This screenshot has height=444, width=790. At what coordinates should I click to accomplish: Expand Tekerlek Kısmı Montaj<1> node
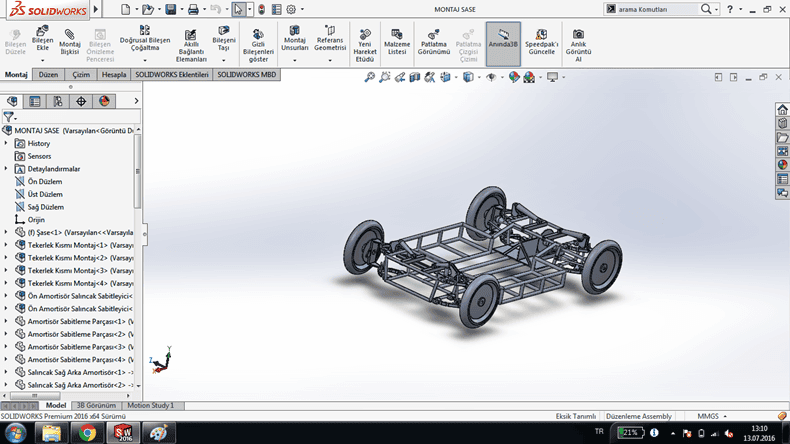[6, 245]
